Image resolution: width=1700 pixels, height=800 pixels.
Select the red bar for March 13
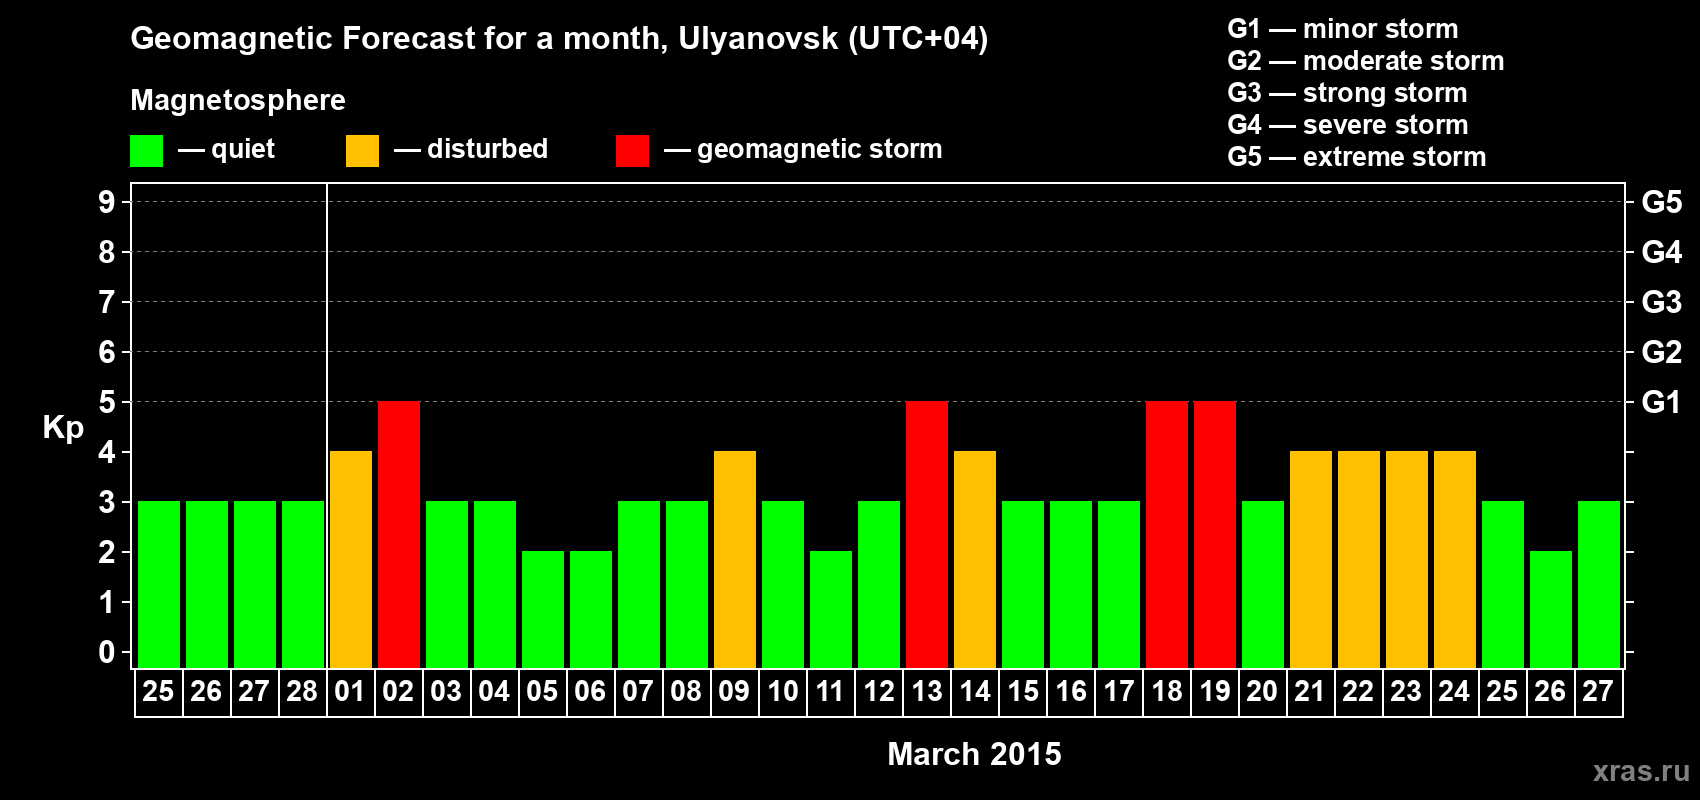coord(927,535)
